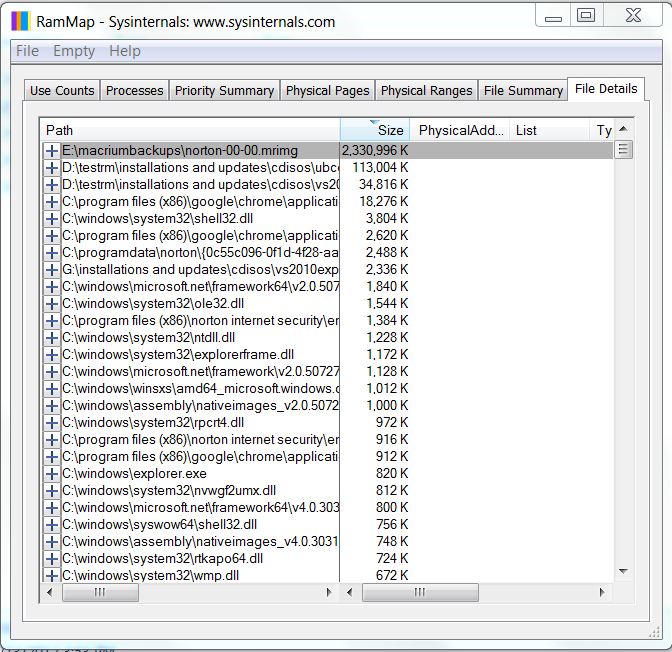672x652 pixels.
Task: Expand the norton-00-00.mrimg entry
Action: tap(52, 151)
